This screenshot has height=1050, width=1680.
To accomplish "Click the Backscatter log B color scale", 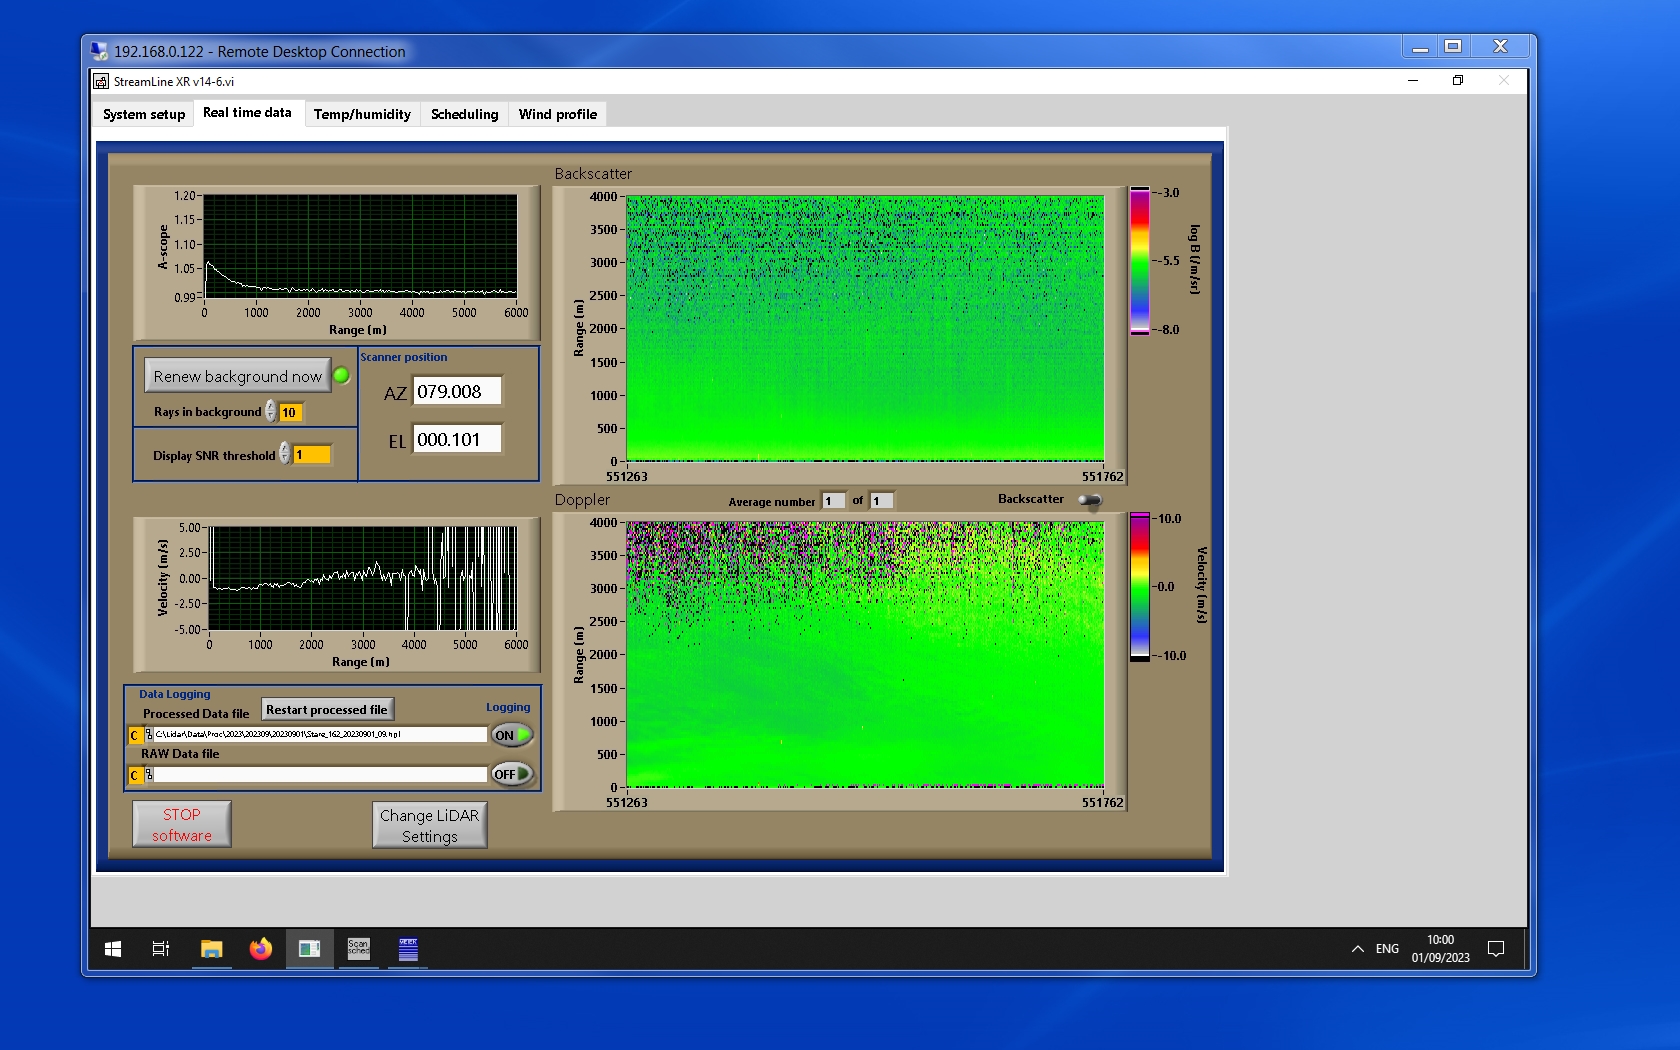I will (x=1139, y=261).
